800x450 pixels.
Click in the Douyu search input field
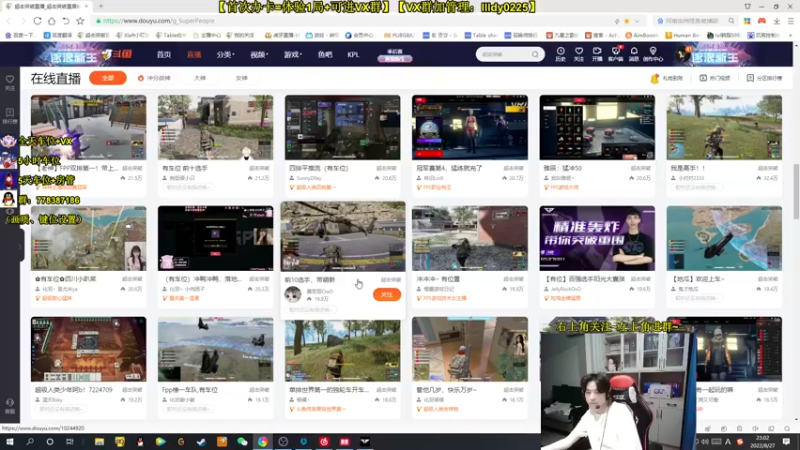pos(504,54)
